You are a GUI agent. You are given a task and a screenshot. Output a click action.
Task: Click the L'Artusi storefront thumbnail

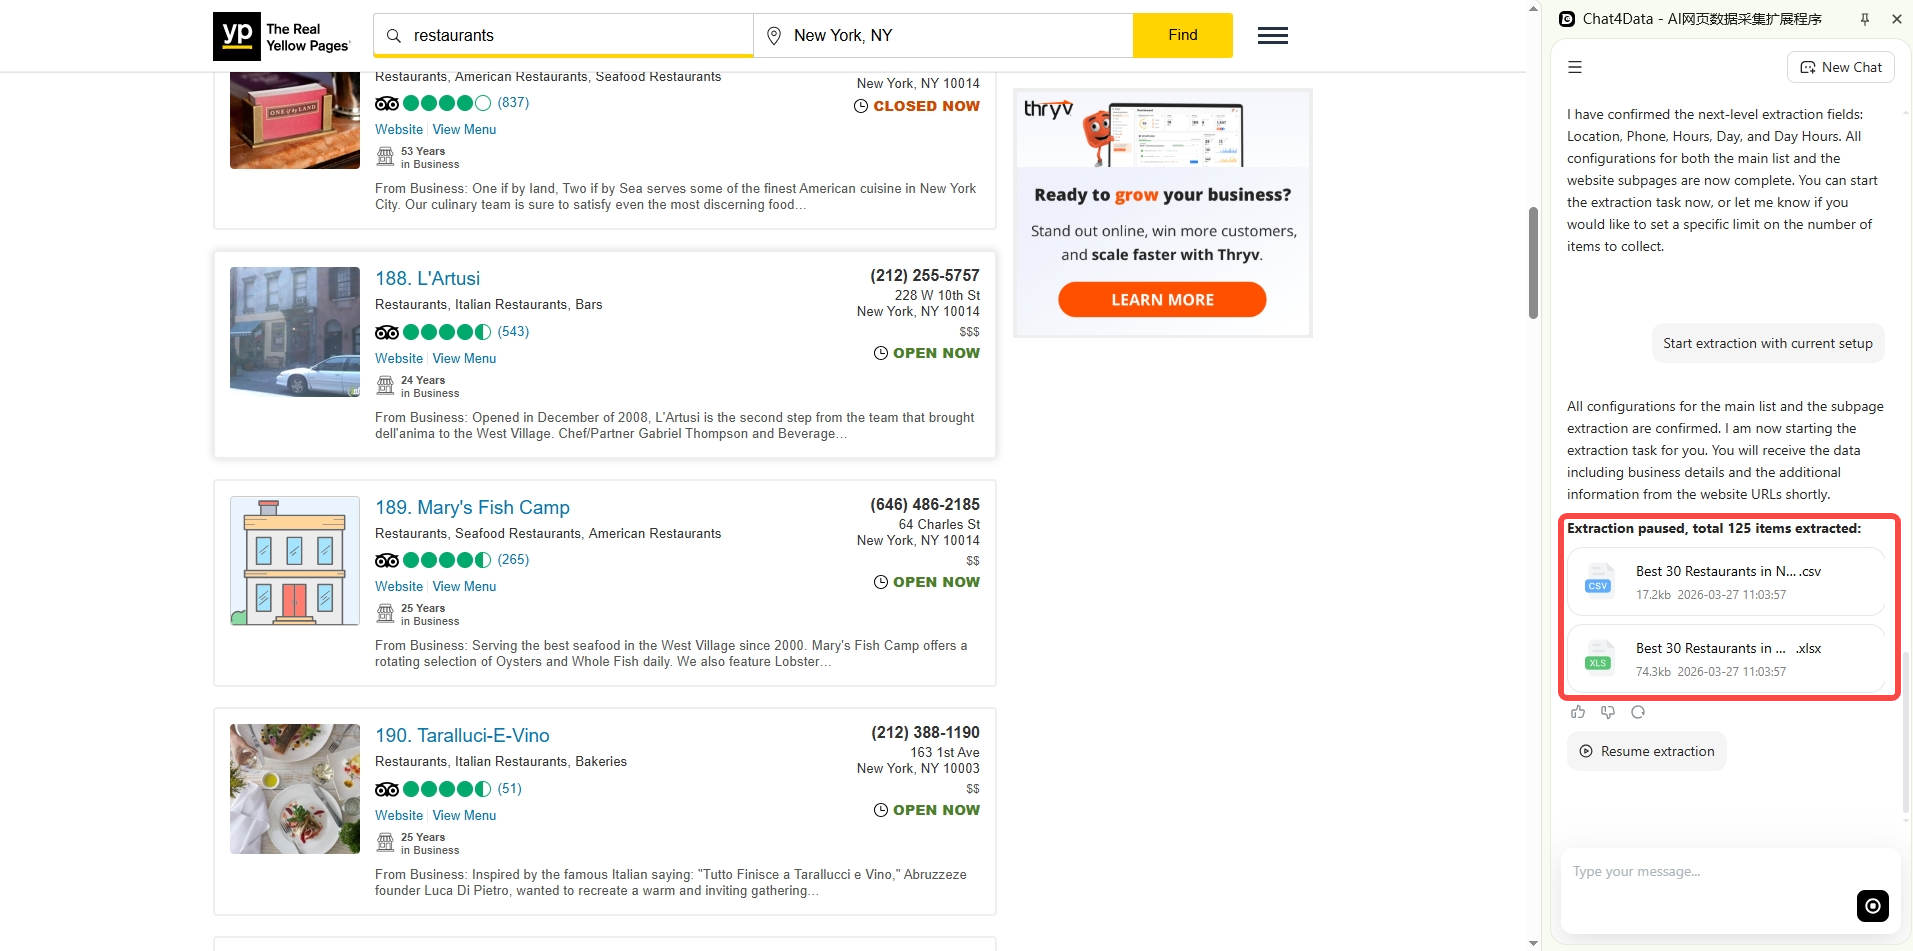click(x=295, y=332)
